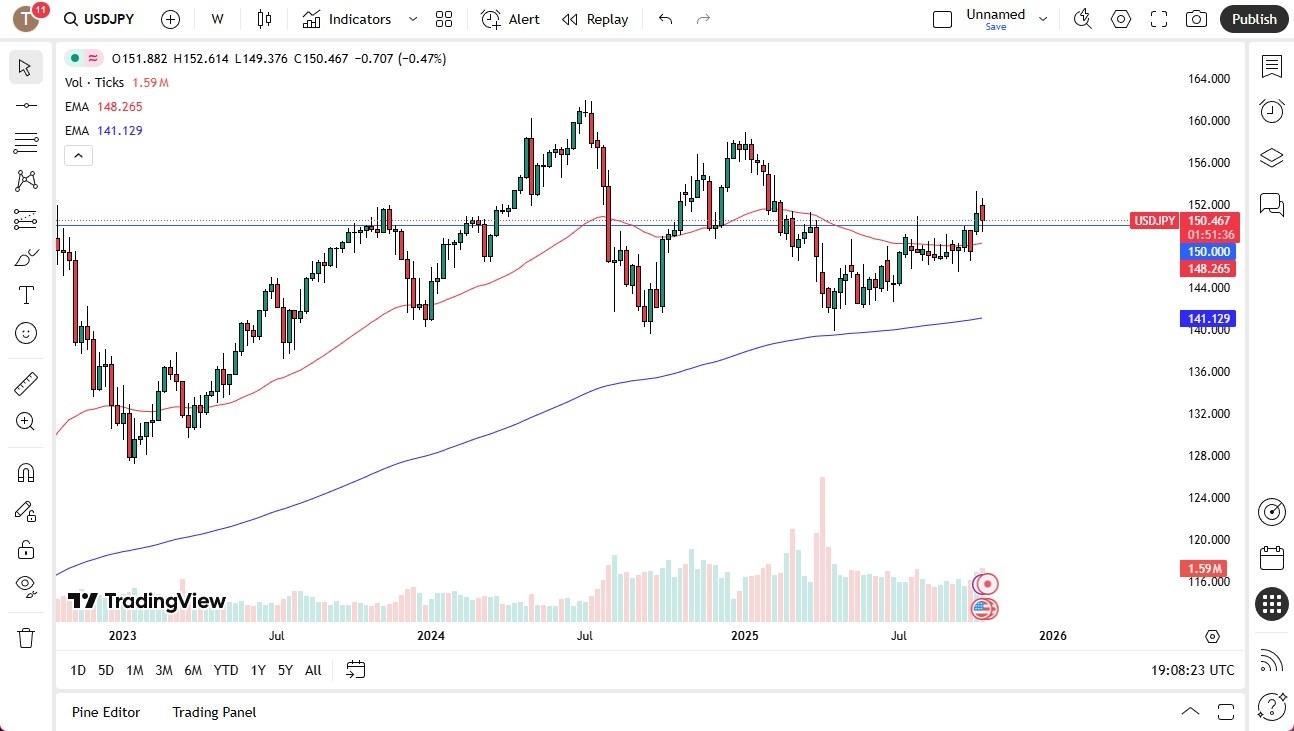Click the USDJPY symbol search field
This screenshot has width=1294, height=731.
tap(110, 18)
